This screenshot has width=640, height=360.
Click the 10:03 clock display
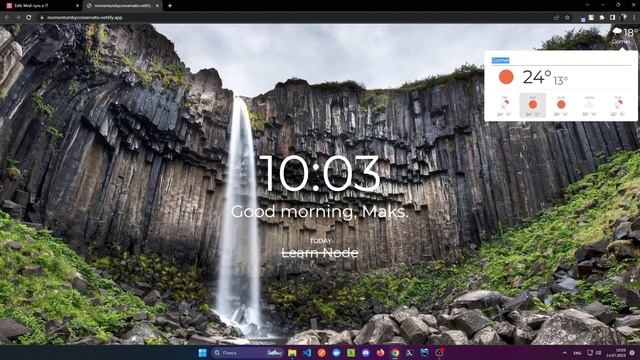(x=320, y=173)
